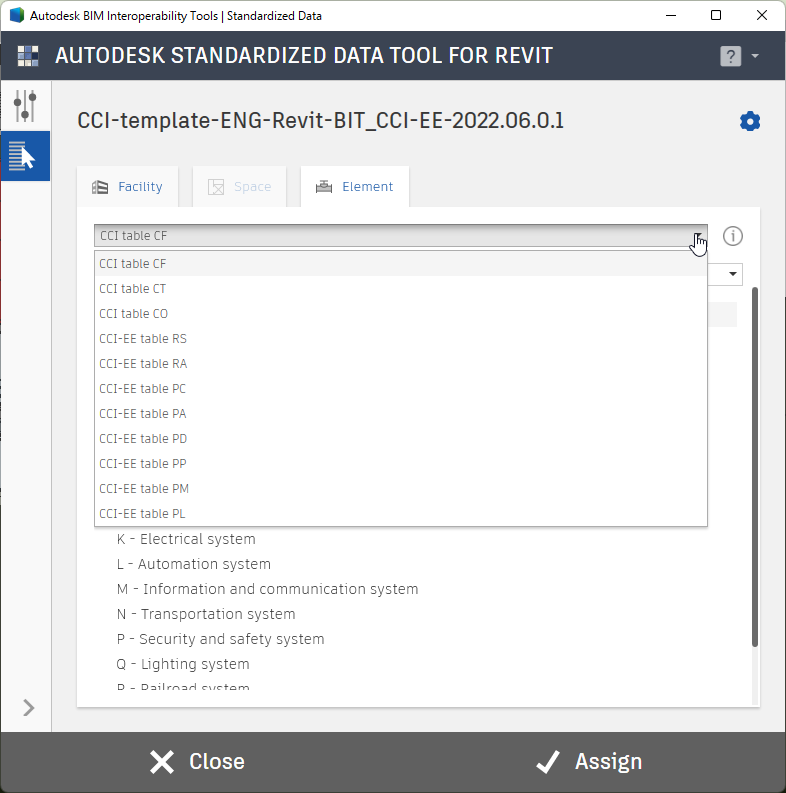Select the assign data list icon in sidebar

[x=25, y=156]
